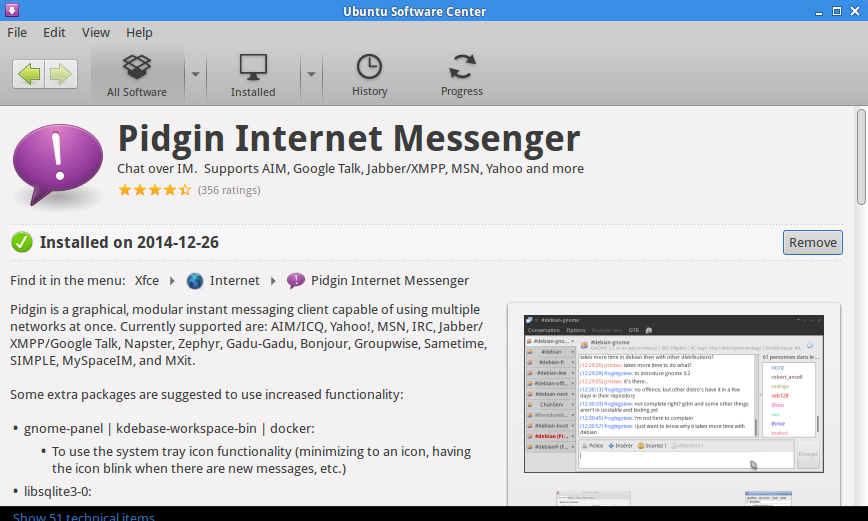868x521 pixels.
Task: Click the window menu icon in title bar
Action: tap(12, 10)
